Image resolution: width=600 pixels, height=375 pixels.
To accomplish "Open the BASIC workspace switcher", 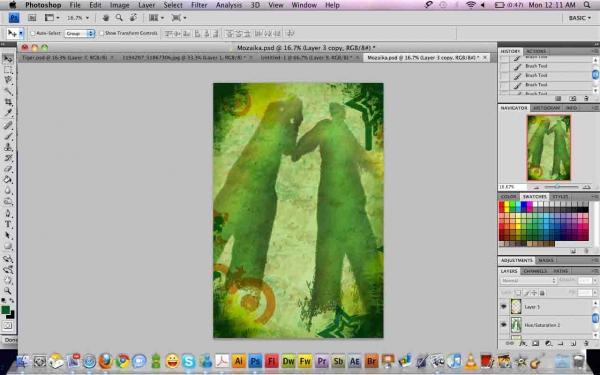I will 580,18.
